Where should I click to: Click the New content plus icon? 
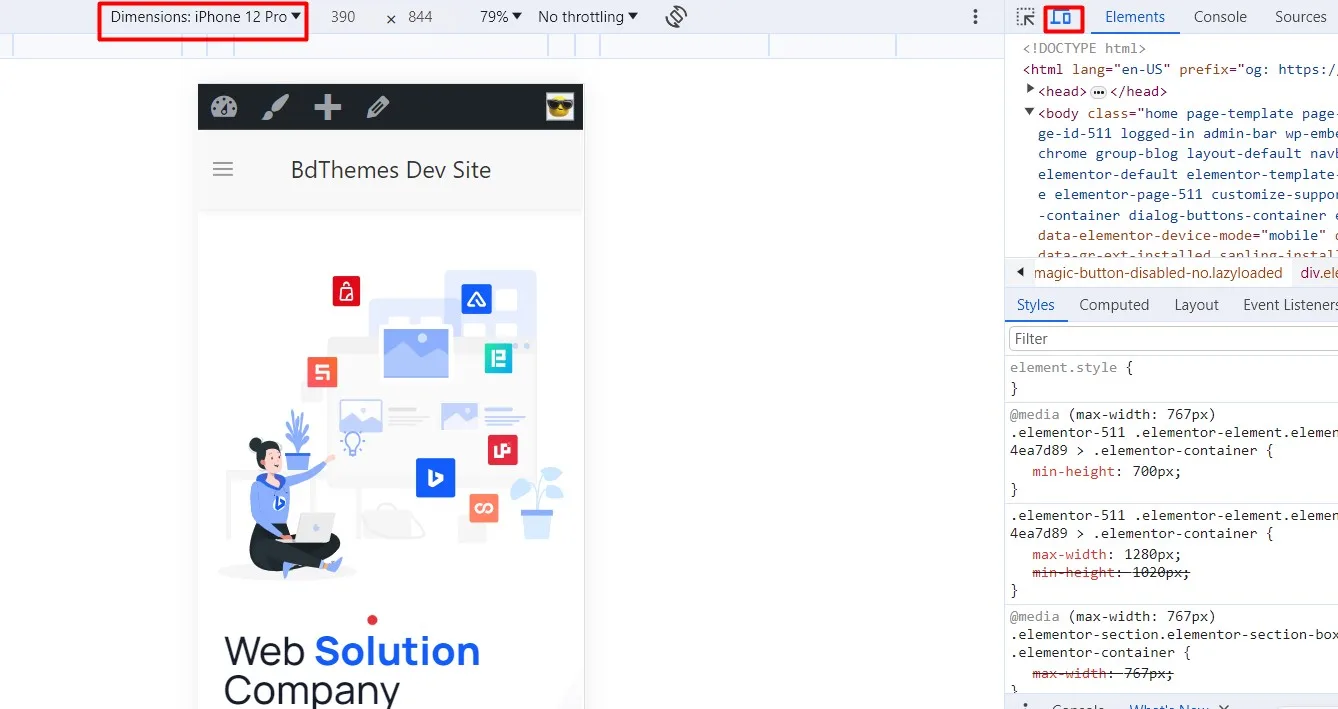328,107
